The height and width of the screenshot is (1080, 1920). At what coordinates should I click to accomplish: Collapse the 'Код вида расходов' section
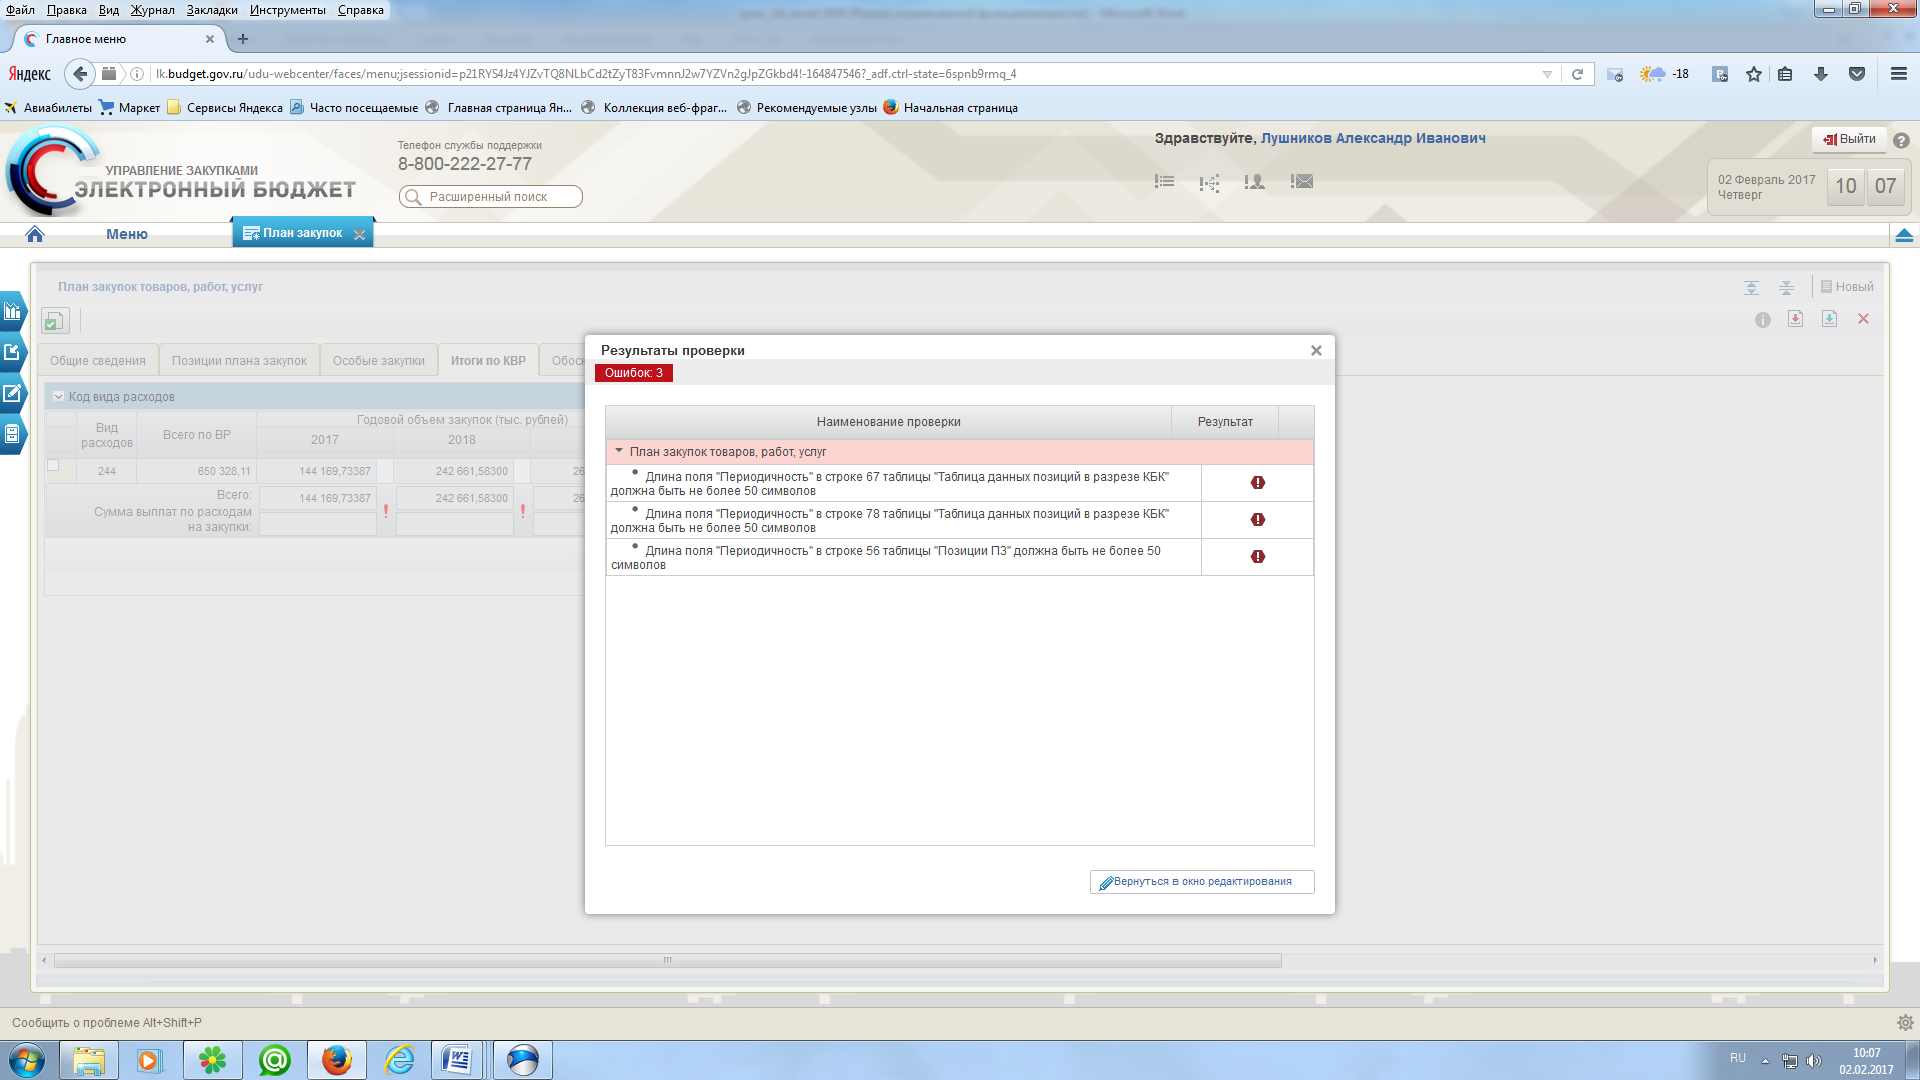[58, 397]
